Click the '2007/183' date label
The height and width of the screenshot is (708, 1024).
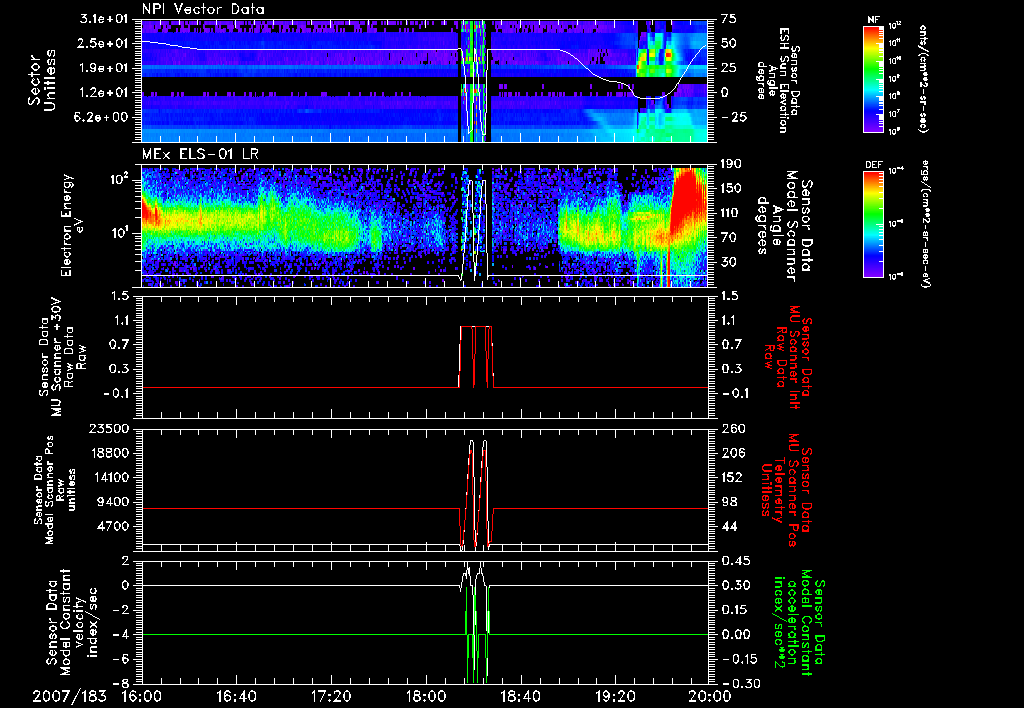[x=69, y=696]
